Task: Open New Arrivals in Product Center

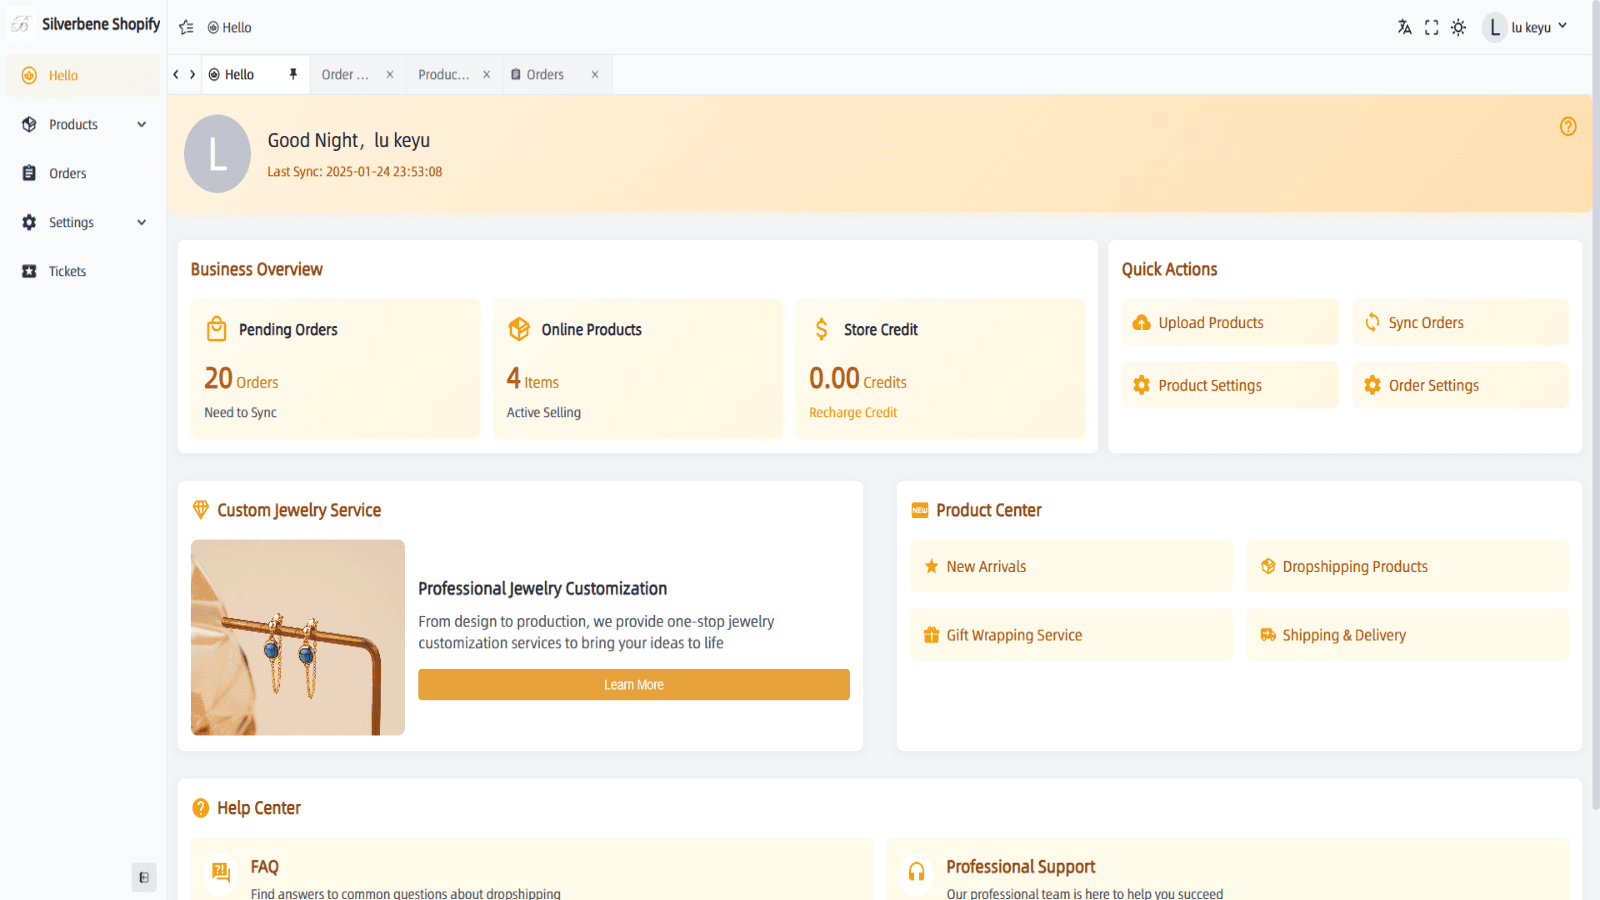Action: tap(1072, 567)
